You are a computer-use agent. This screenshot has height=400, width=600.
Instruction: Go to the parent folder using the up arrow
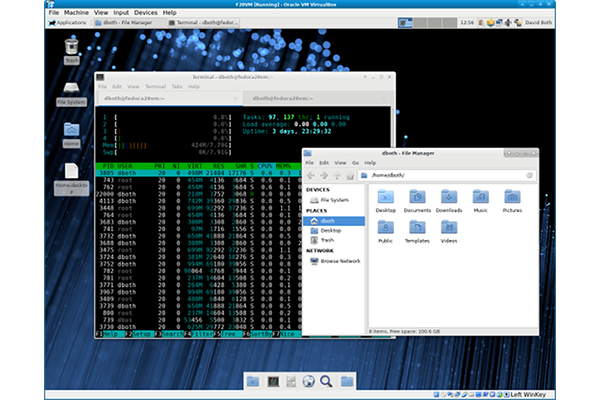click(x=338, y=174)
